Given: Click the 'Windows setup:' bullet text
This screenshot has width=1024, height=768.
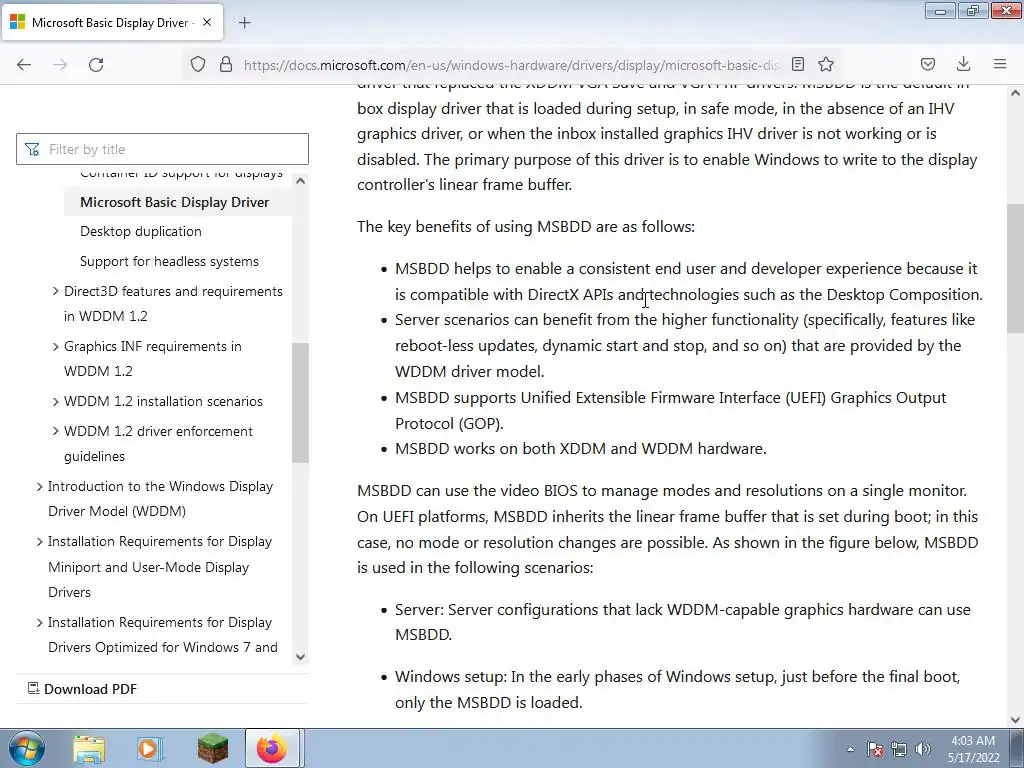Looking at the screenshot, I should (x=451, y=677).
